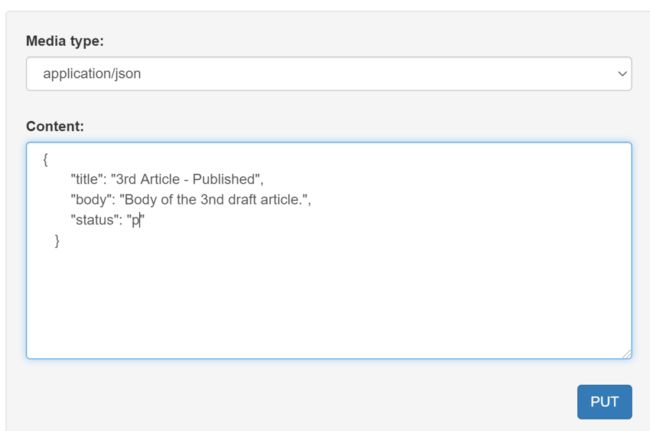Click the "application/json" selected text

92,74
